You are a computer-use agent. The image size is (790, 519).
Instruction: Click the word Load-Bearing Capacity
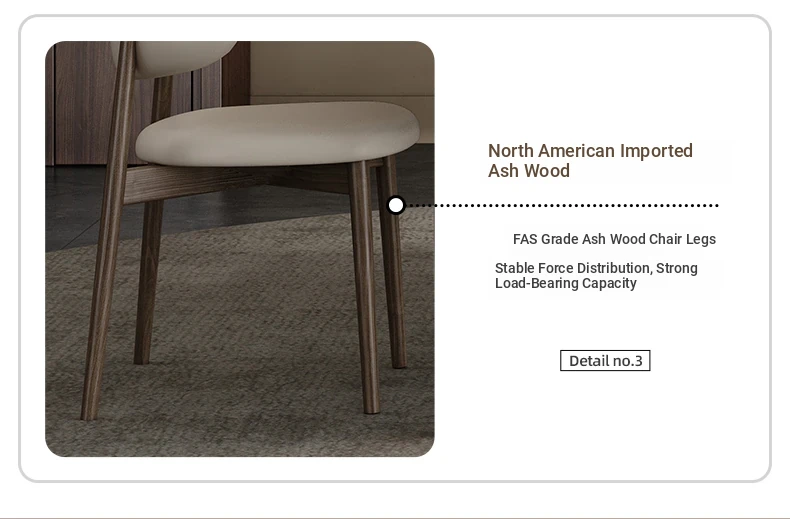(565, 283)
